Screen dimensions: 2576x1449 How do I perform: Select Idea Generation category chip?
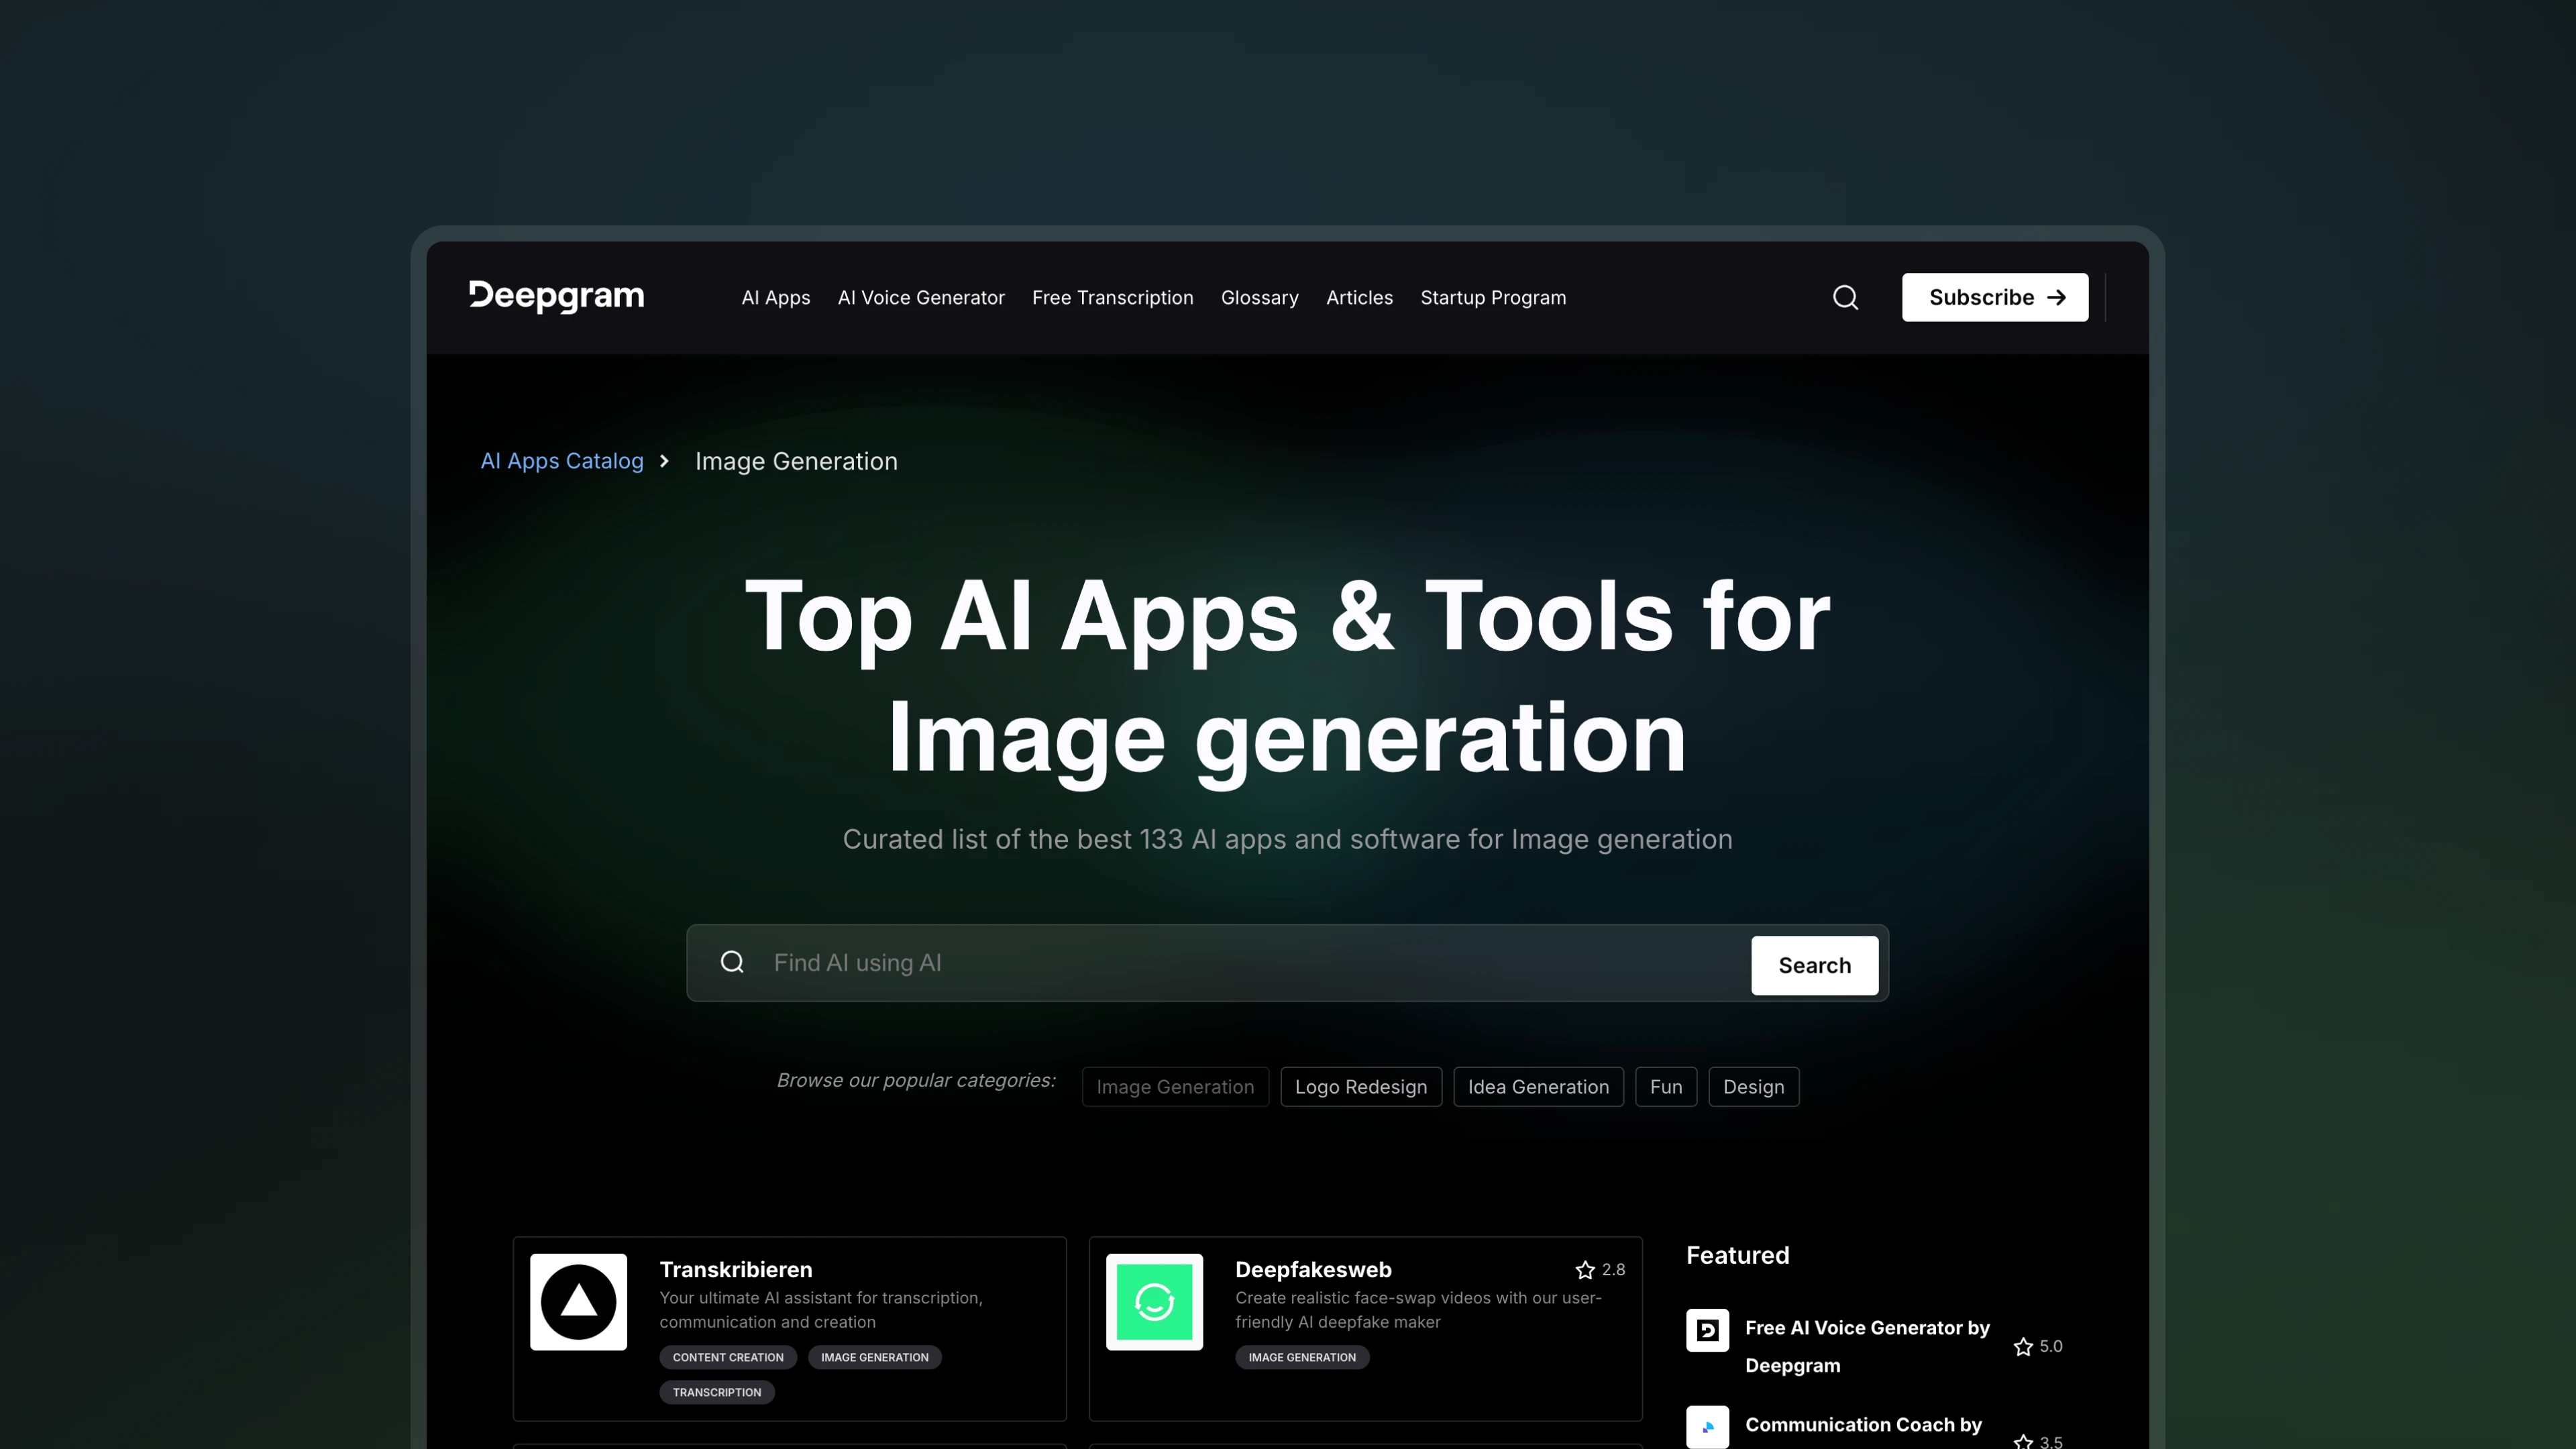pos(1537,1087)
